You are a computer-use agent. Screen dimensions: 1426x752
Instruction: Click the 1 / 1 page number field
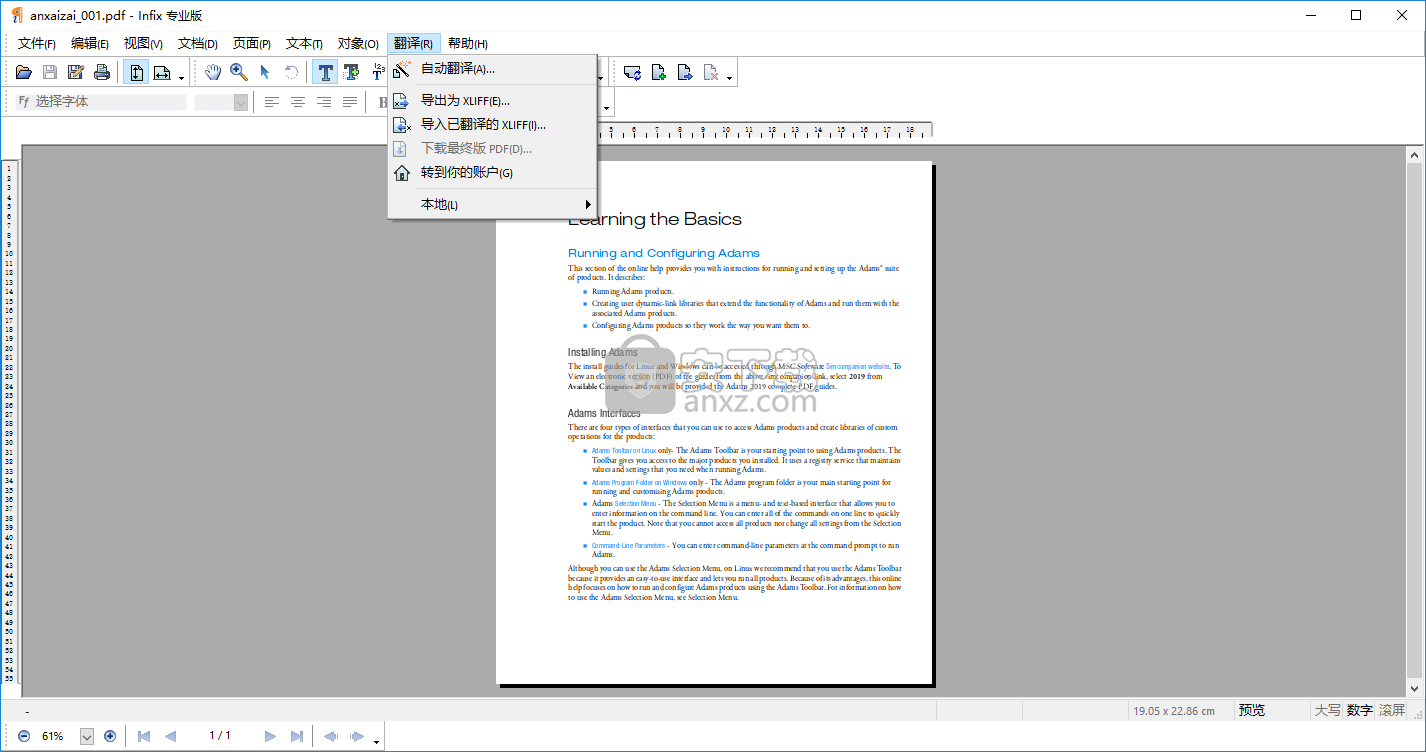pyautogui.click(x=220, y=736)
